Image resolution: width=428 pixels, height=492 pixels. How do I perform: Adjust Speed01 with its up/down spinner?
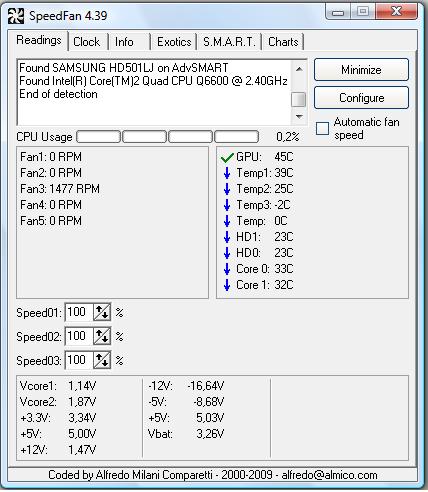click(x=102, y=312)
